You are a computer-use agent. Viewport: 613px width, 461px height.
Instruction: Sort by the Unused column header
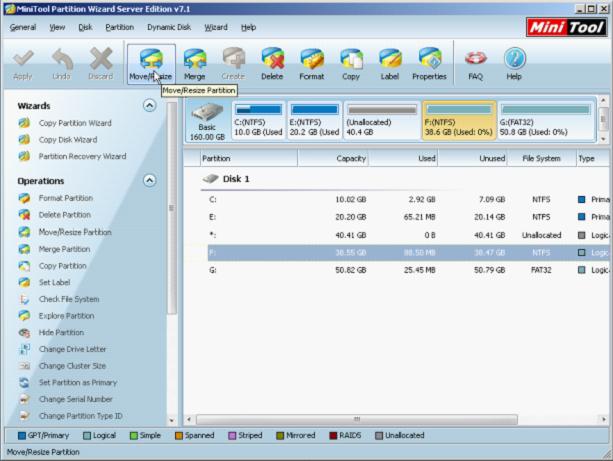coord(473,158)
